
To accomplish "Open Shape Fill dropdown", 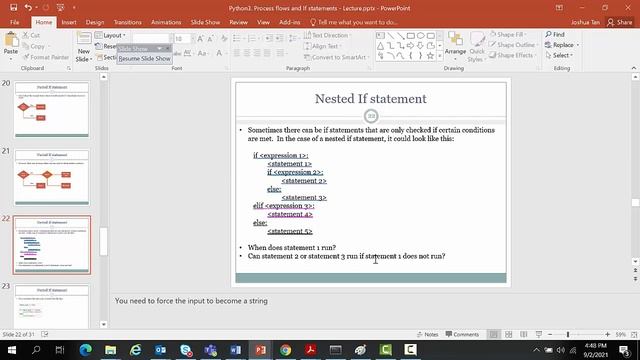I will 508,34.
